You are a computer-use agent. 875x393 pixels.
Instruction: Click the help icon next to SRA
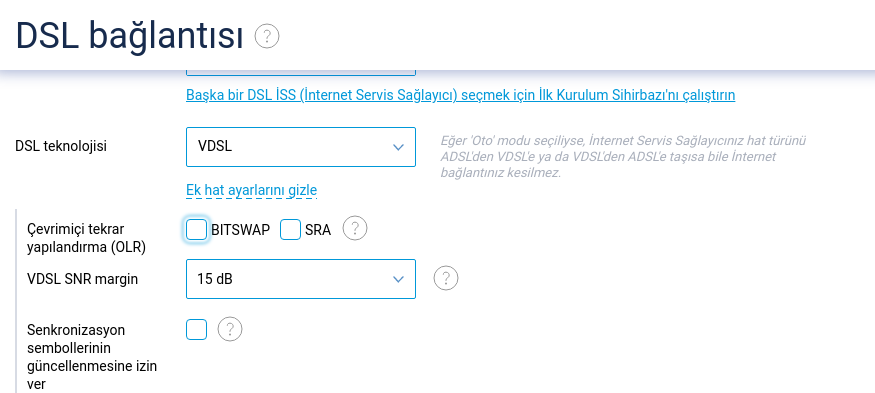(355, 229)
